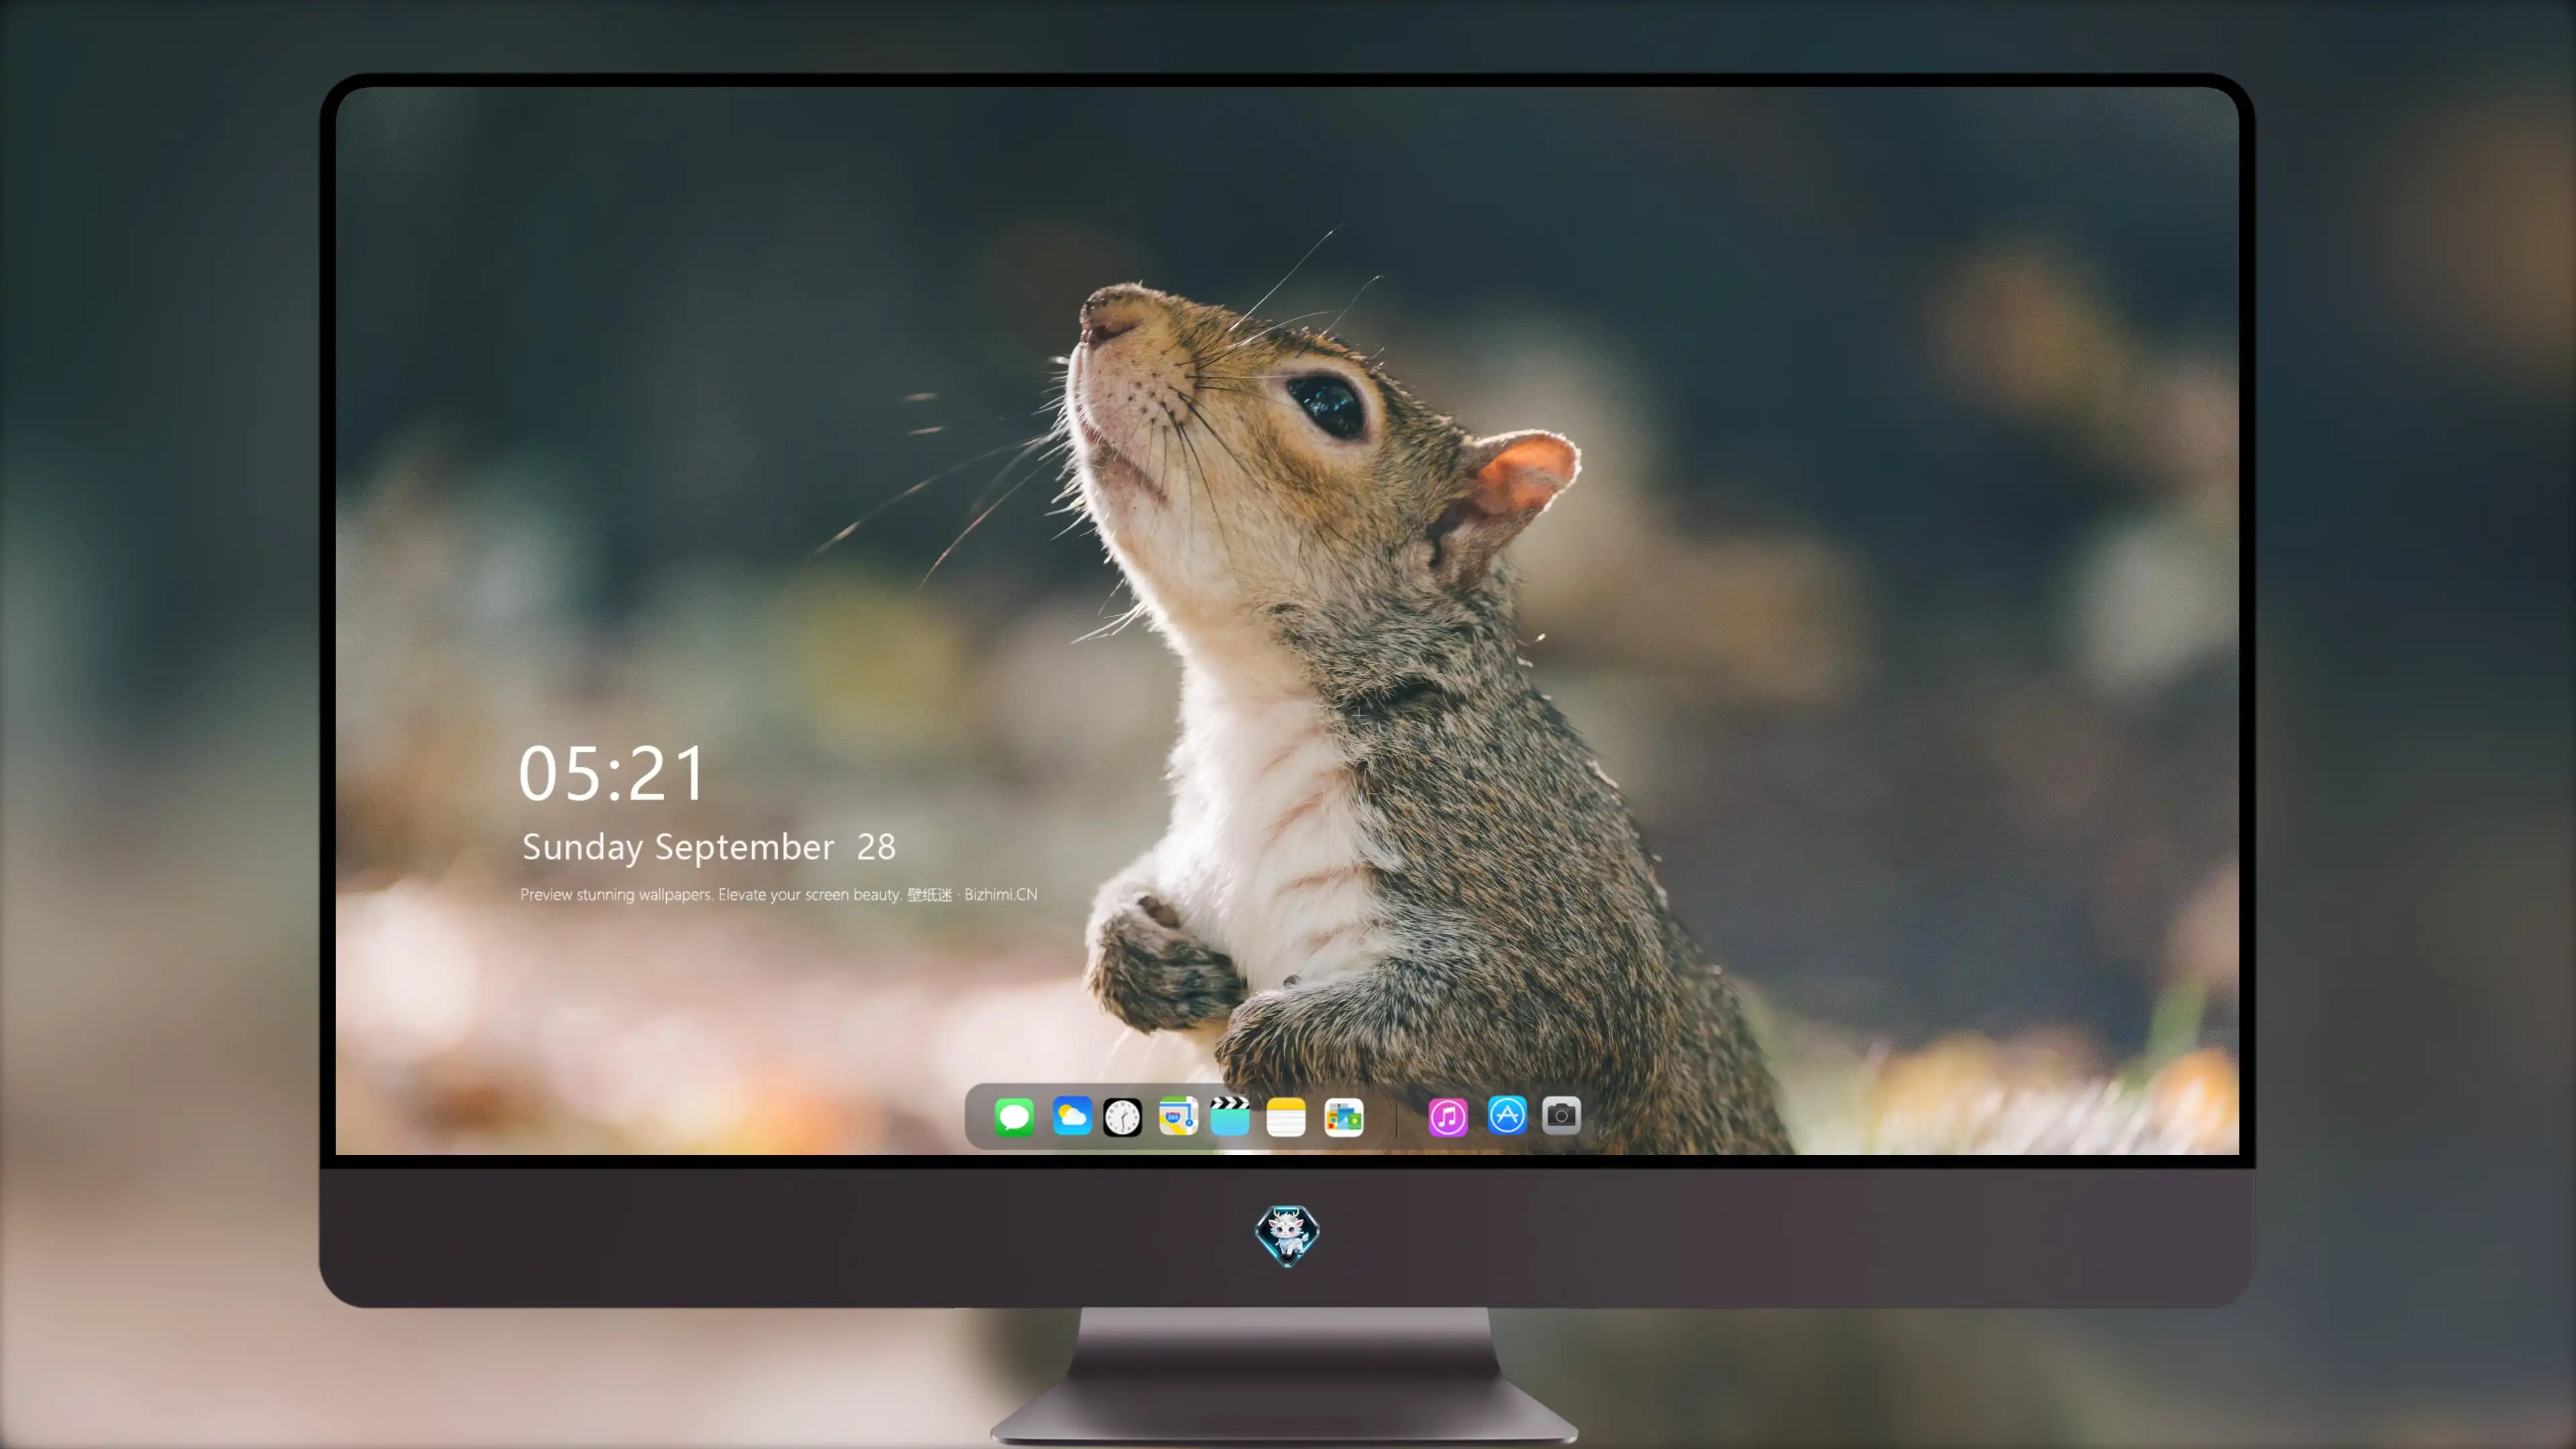The image size is (2576, 1449).
Task: Open the blue App Store icon
Action: click(1507, 1115)
